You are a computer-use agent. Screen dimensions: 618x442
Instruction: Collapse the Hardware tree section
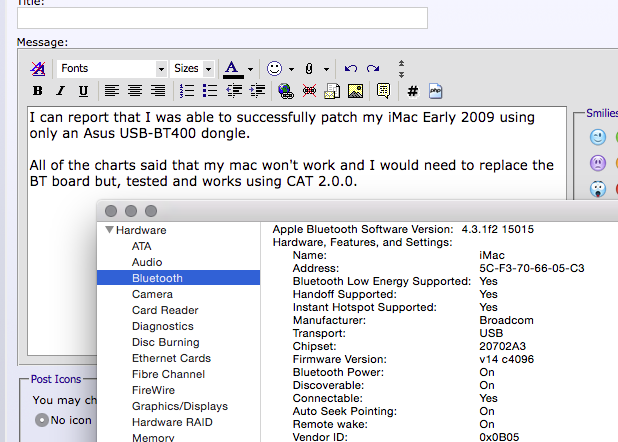click(x=110, y=229)
